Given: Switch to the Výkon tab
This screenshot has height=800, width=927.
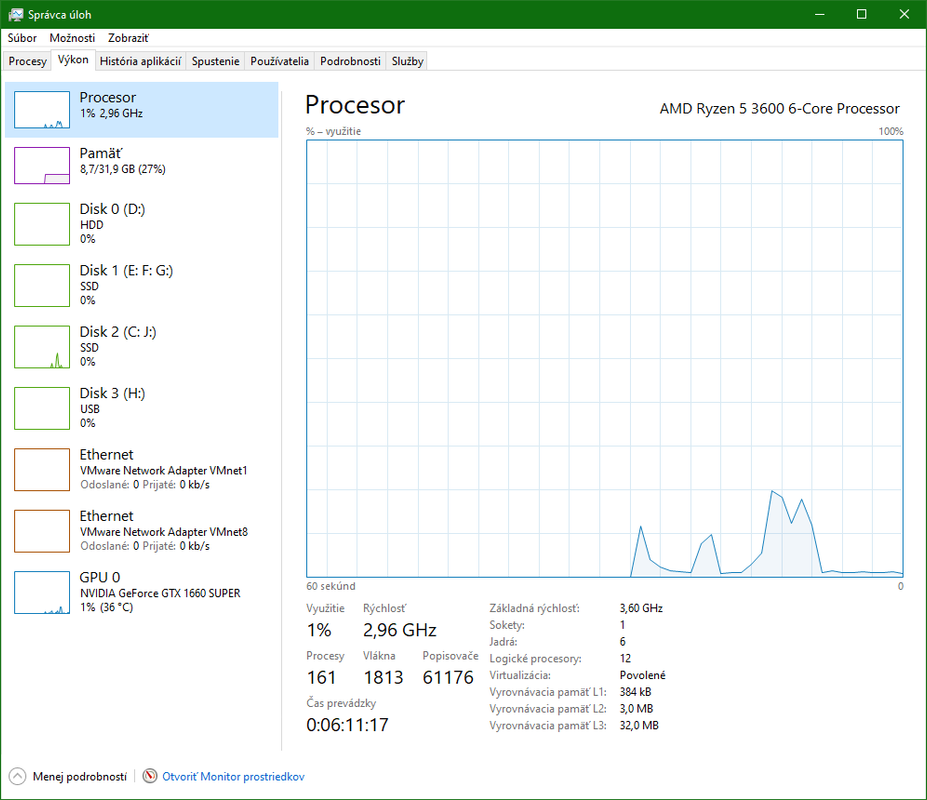Looking at the screenshot, I should [73, 60].
